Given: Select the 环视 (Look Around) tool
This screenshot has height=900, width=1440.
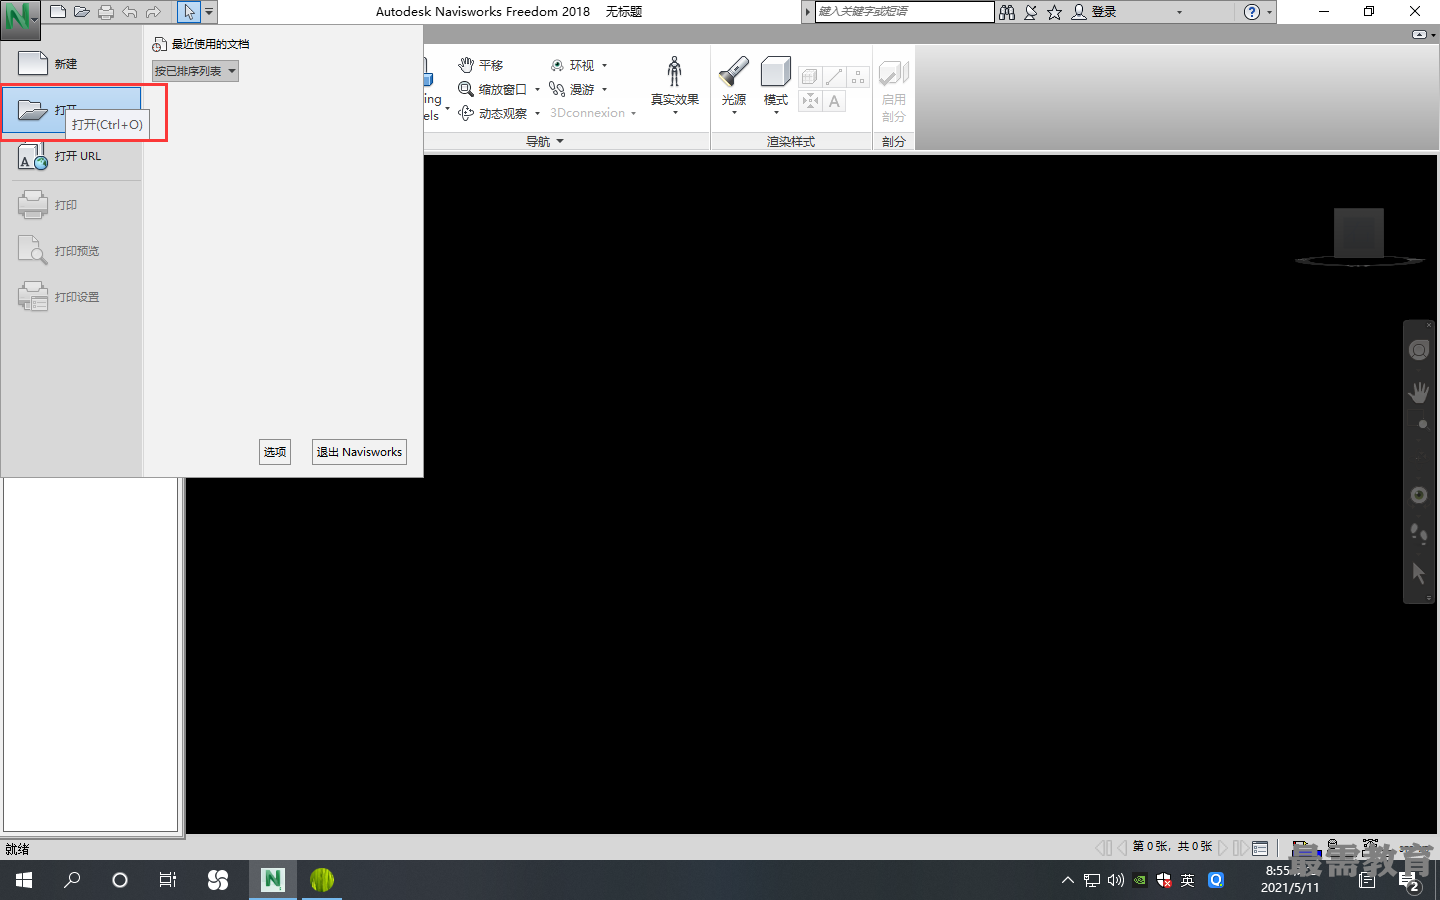Looking at the screenshot, I should click(572, 65).
